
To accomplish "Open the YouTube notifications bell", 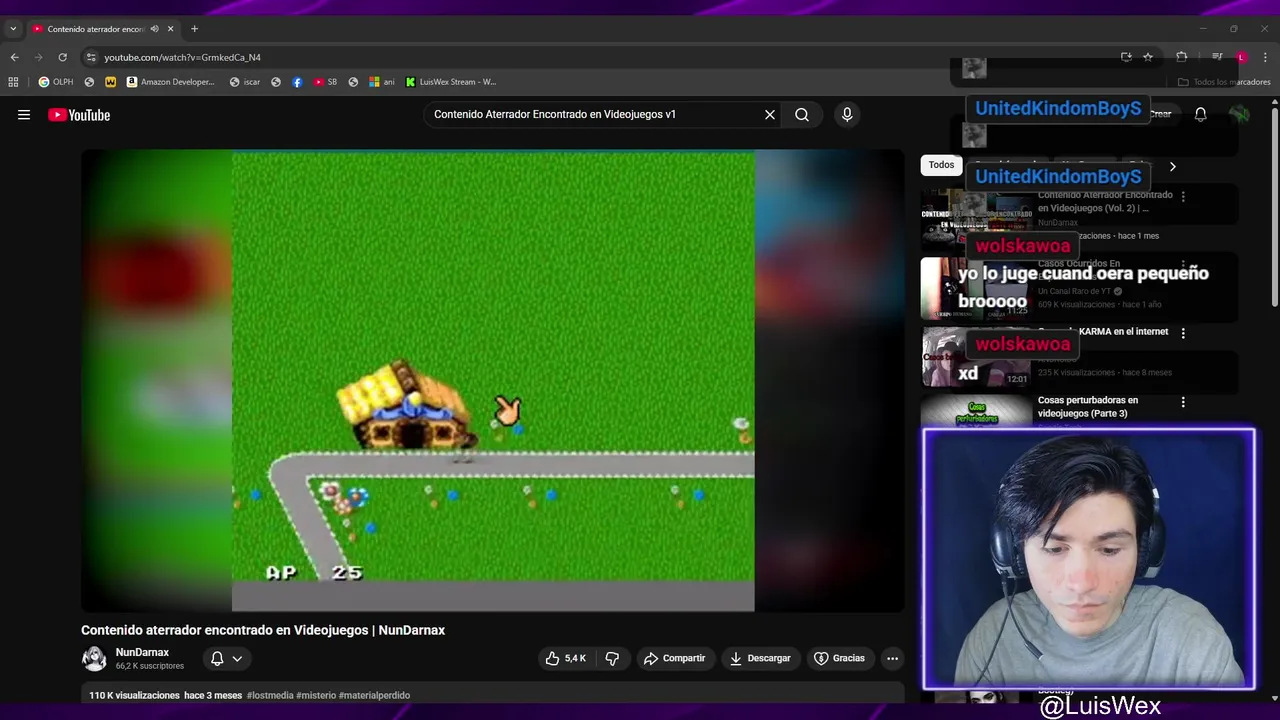I will point(1201,114).
